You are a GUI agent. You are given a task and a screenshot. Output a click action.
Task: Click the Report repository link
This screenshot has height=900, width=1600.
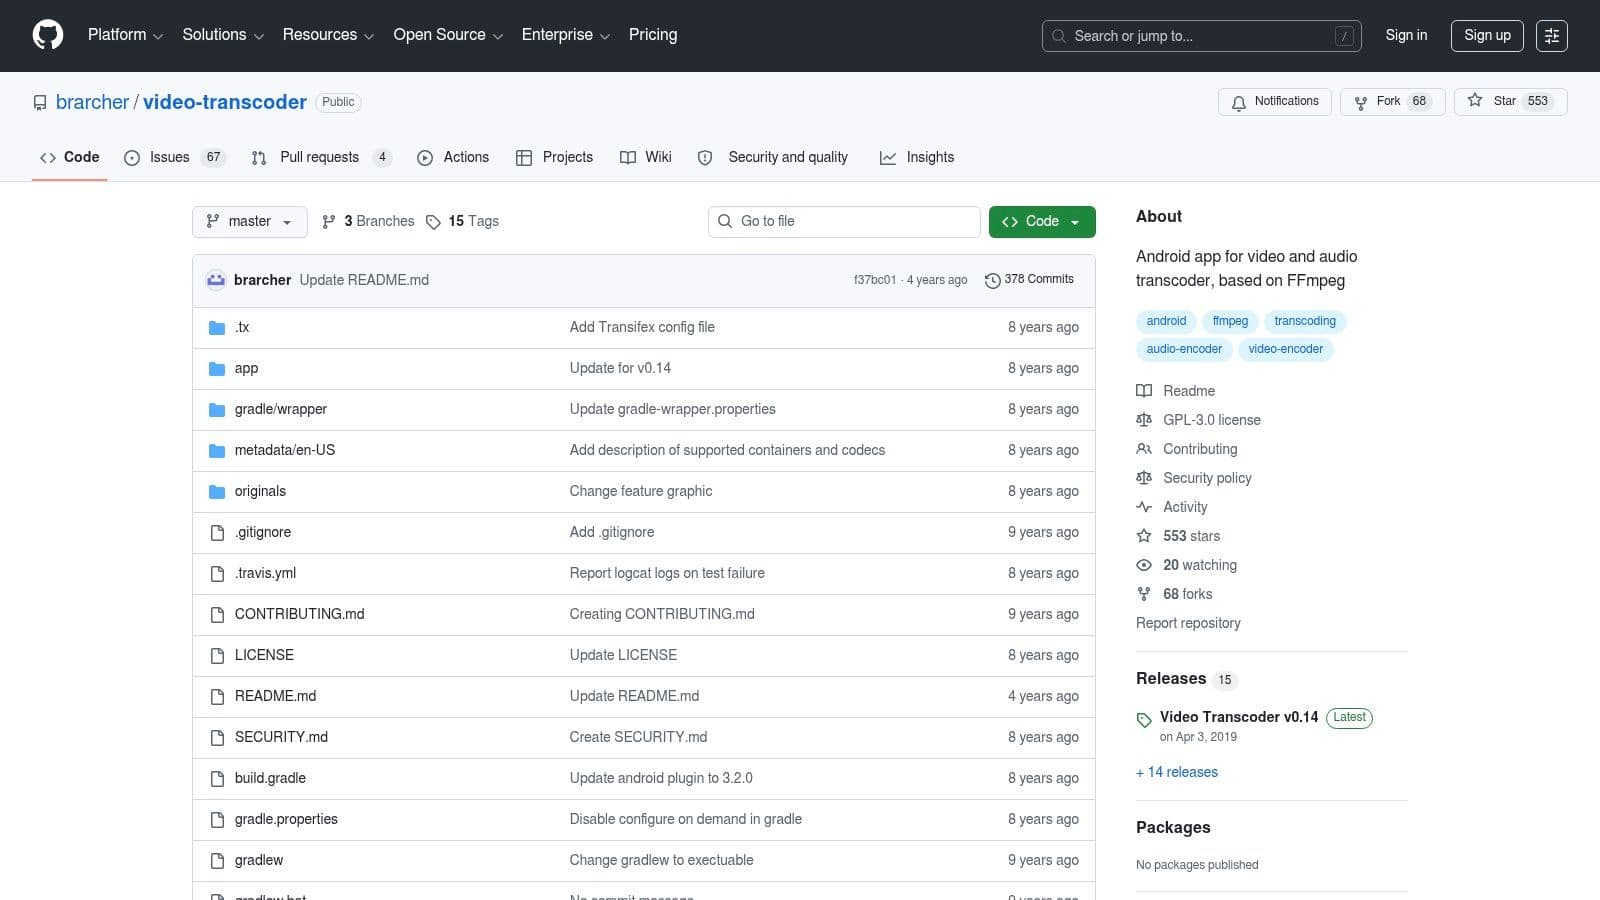(x=1188, y=623)
